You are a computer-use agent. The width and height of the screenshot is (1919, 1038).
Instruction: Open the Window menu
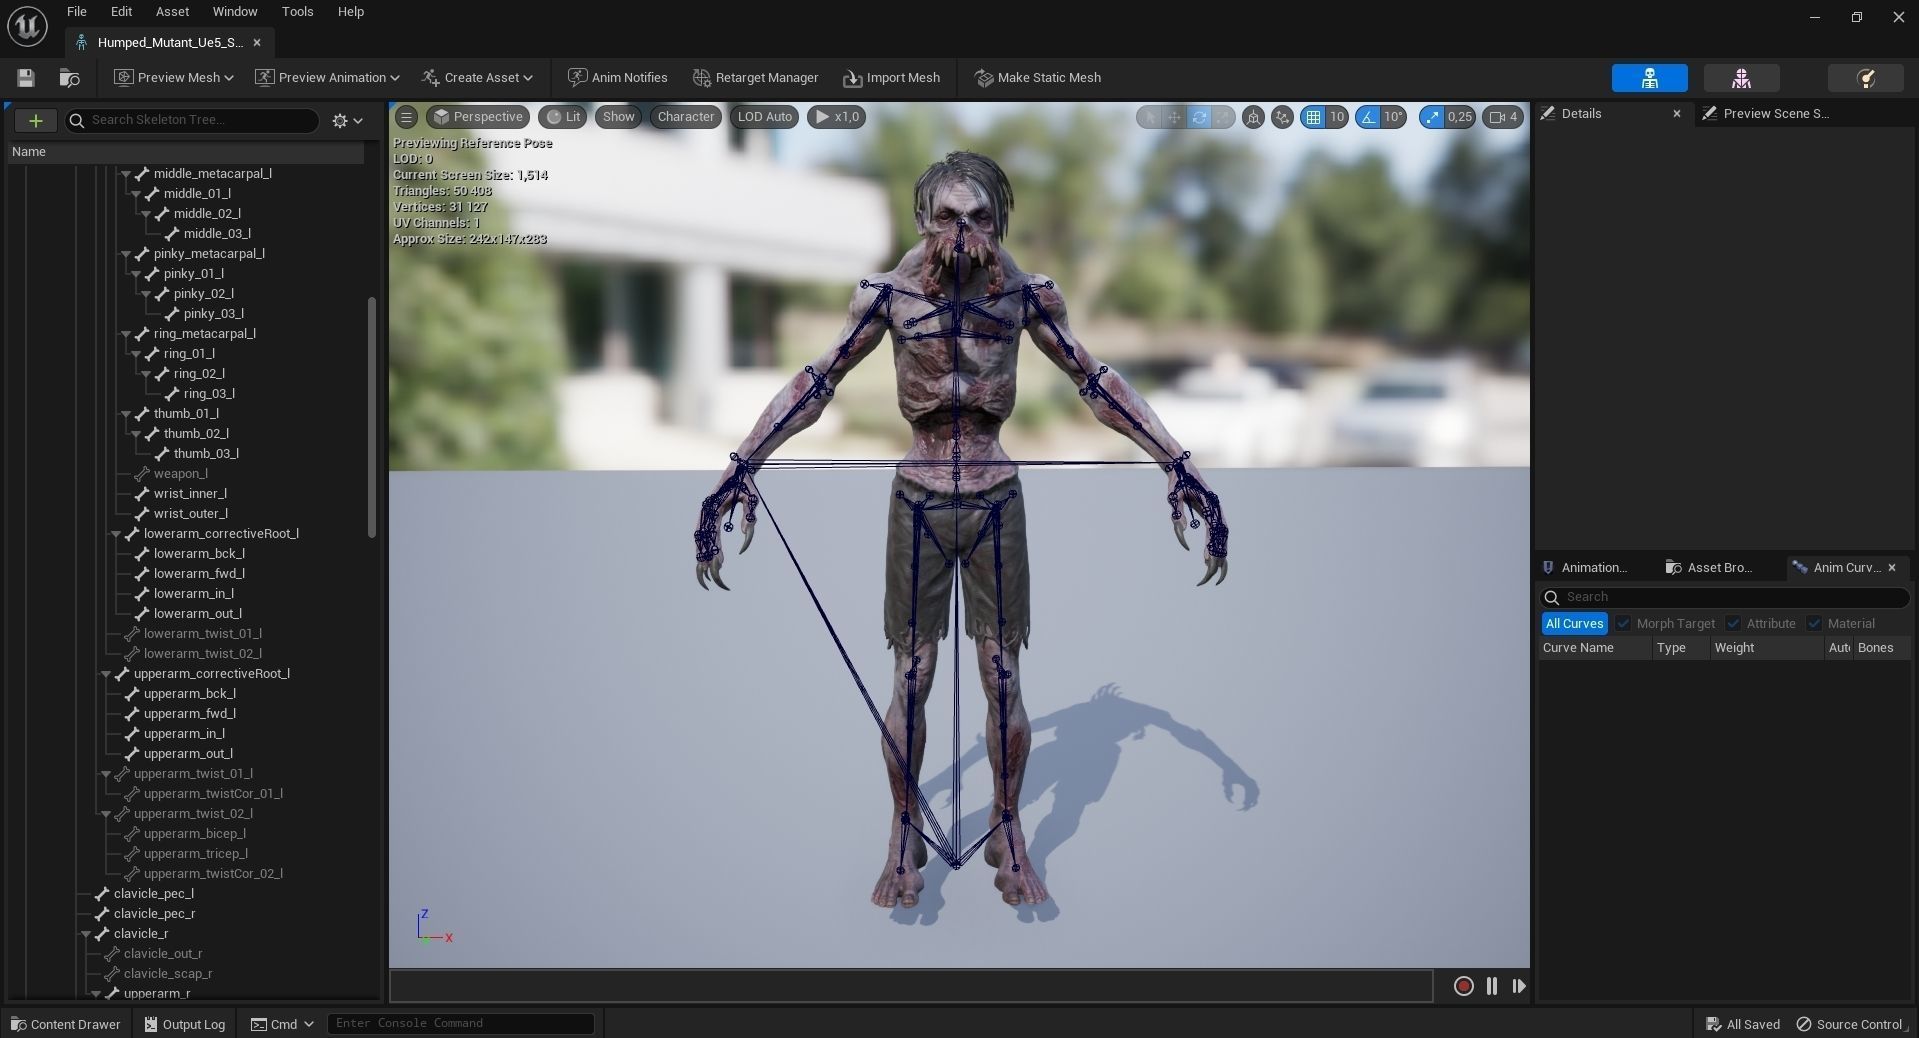click(235, 12)
